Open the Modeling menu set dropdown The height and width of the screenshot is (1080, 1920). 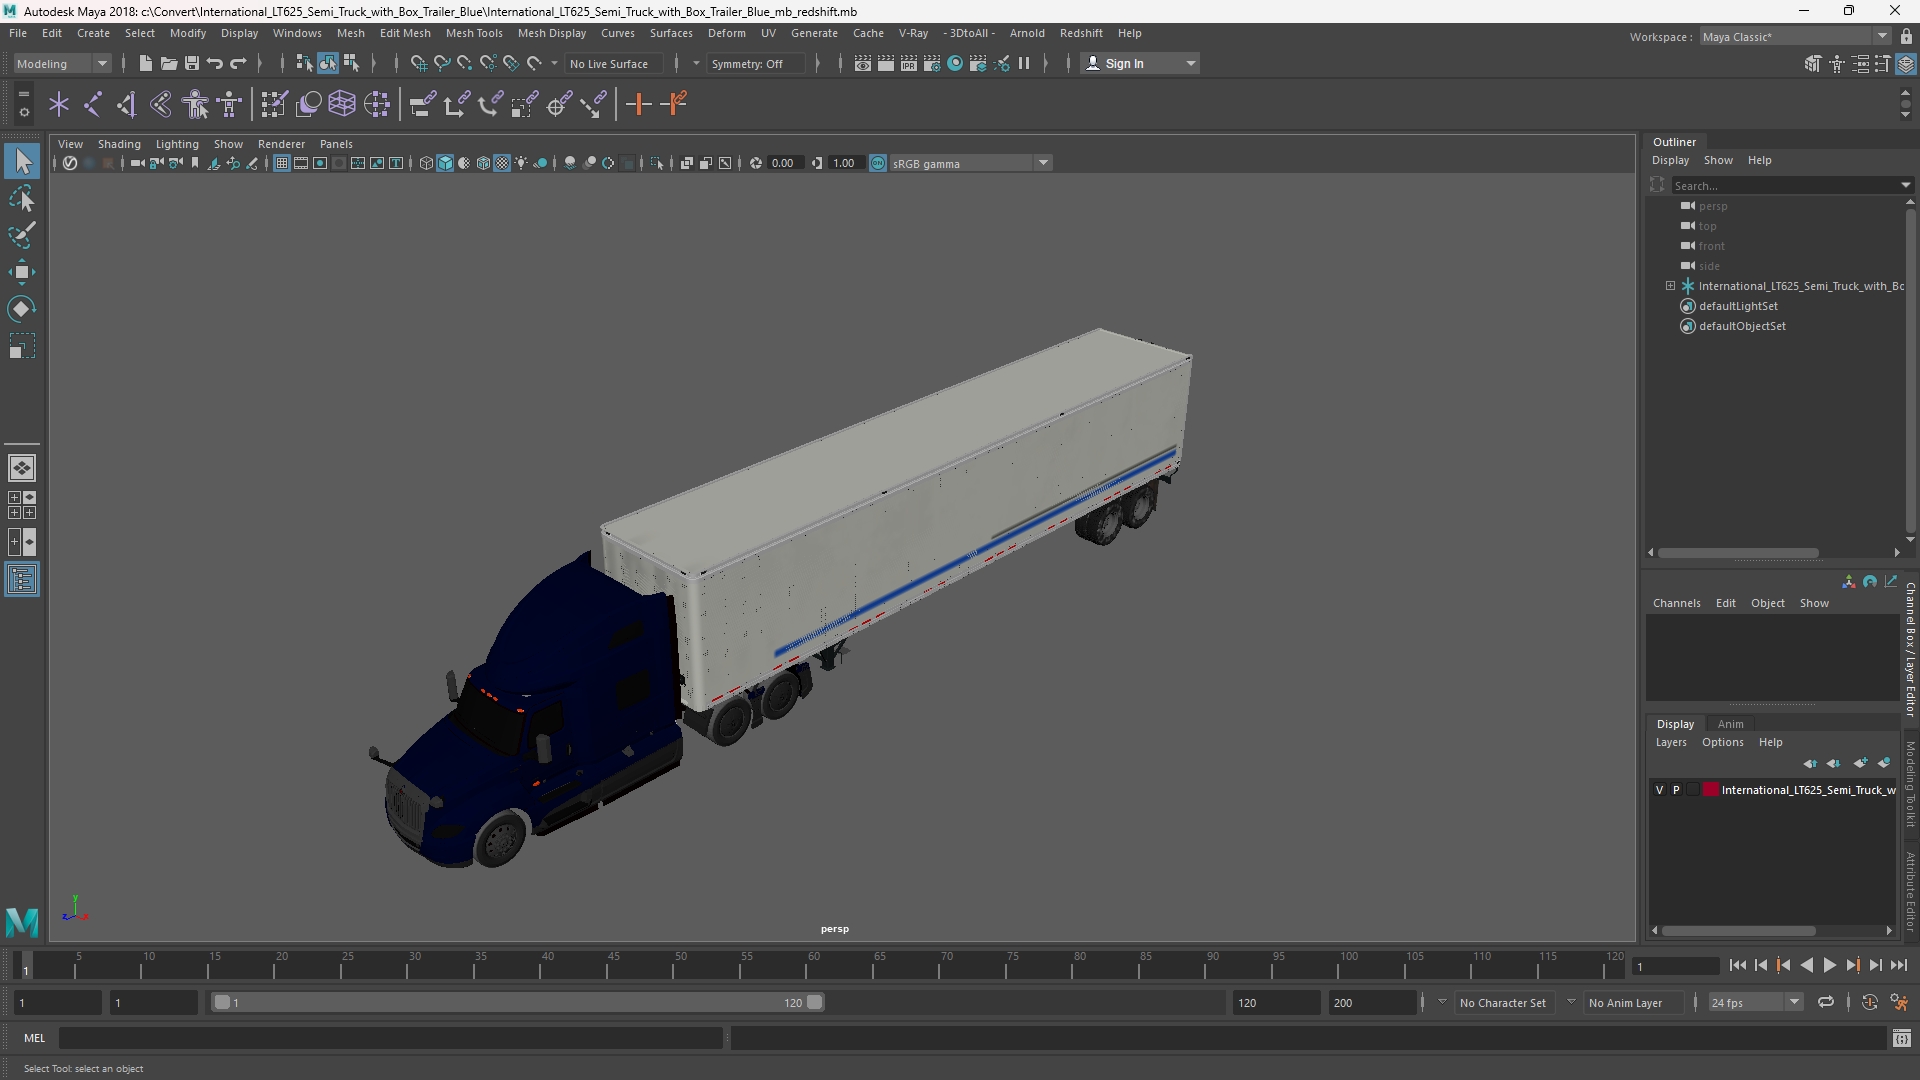point(62,63)
